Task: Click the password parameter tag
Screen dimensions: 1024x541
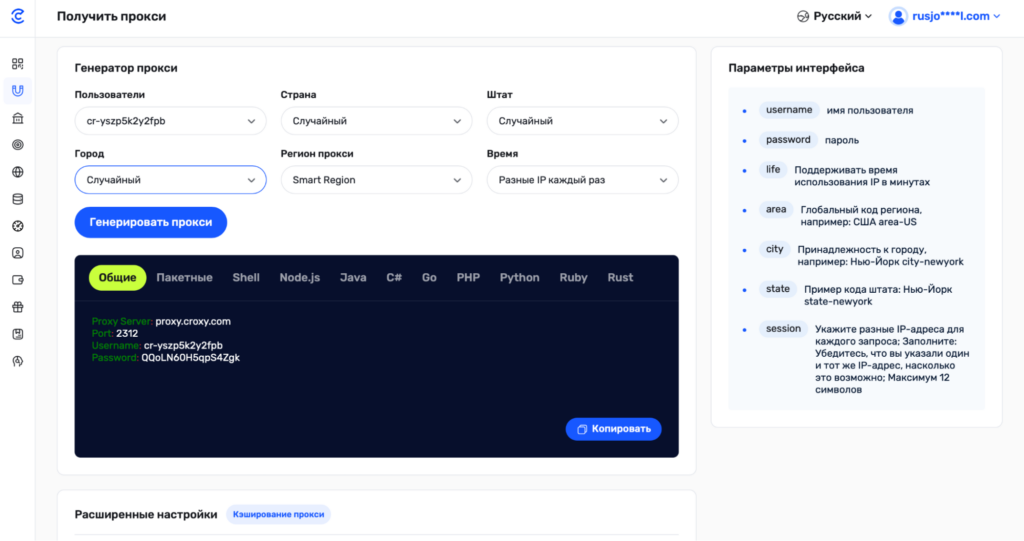Action: [x=788, y=140]
